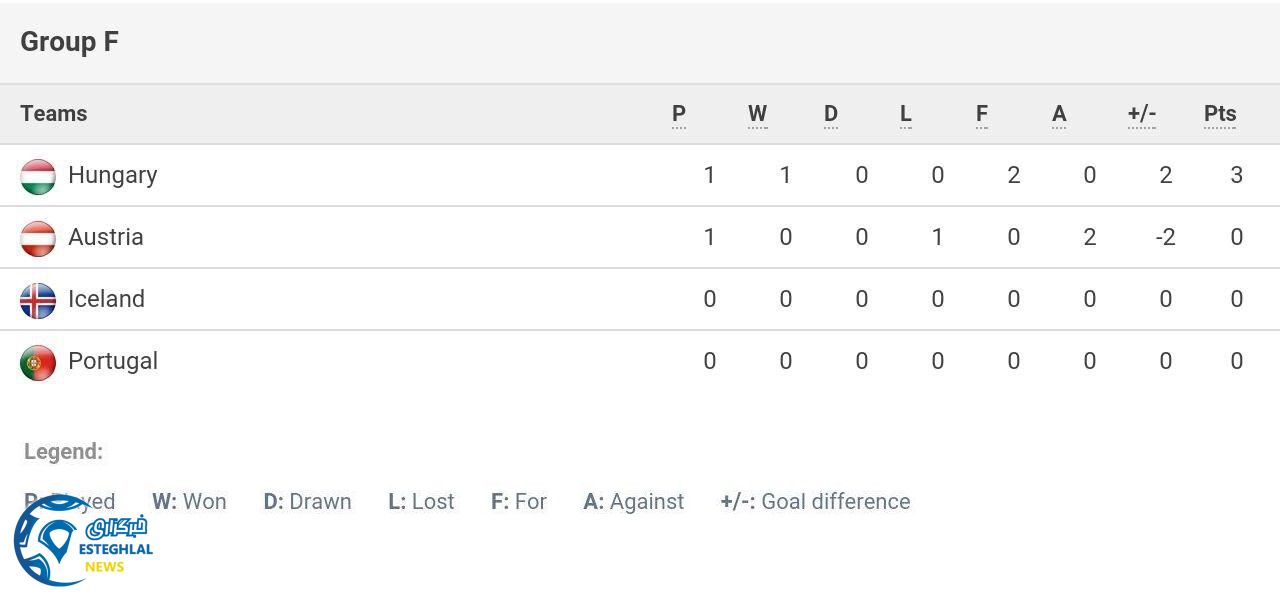Click the A column header dropdown
The width and height of the screenshot is (1280, 610).
[1058, 114]
